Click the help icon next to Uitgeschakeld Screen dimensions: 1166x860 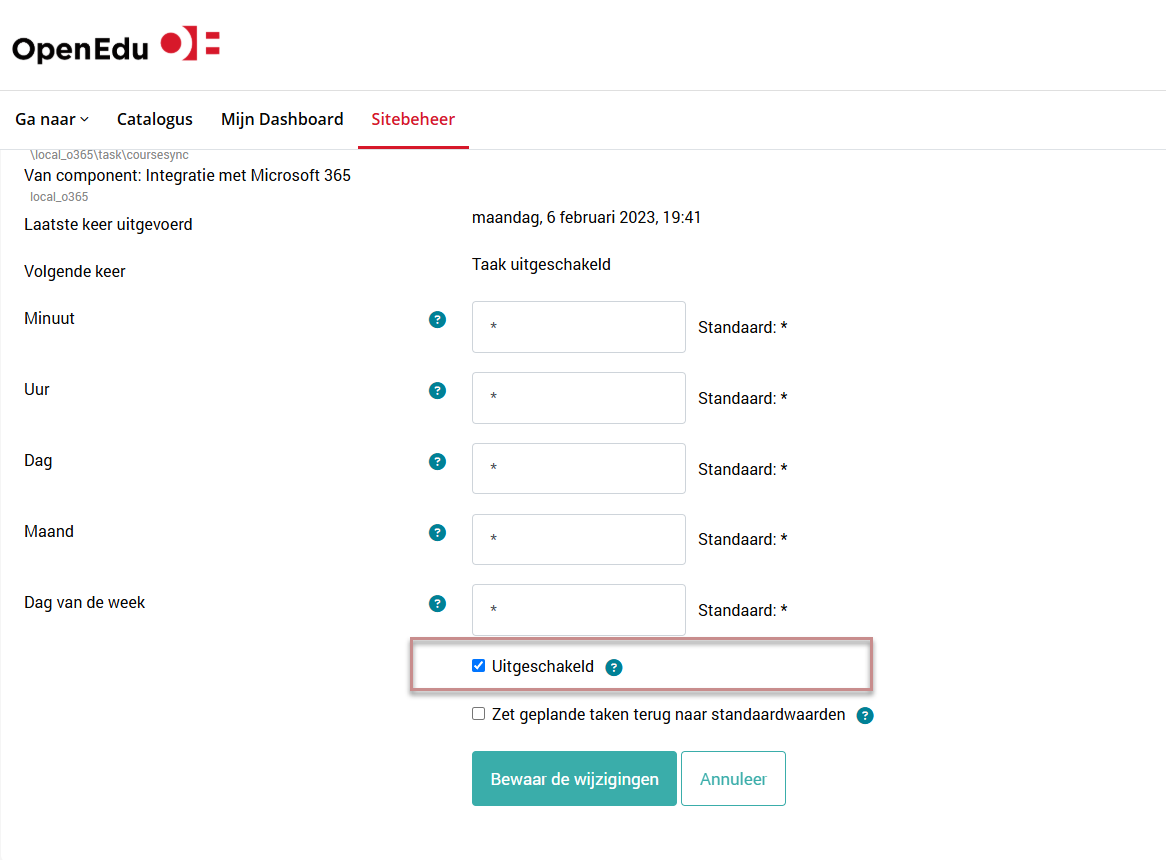click(x=614, y=668)
